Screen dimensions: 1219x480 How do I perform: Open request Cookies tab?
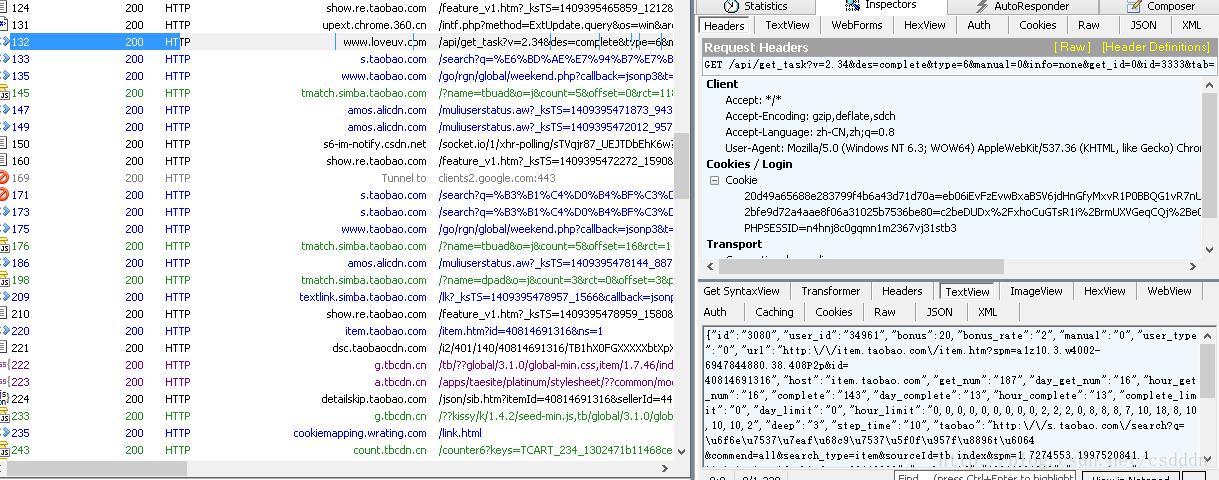tap(1037, 25)
